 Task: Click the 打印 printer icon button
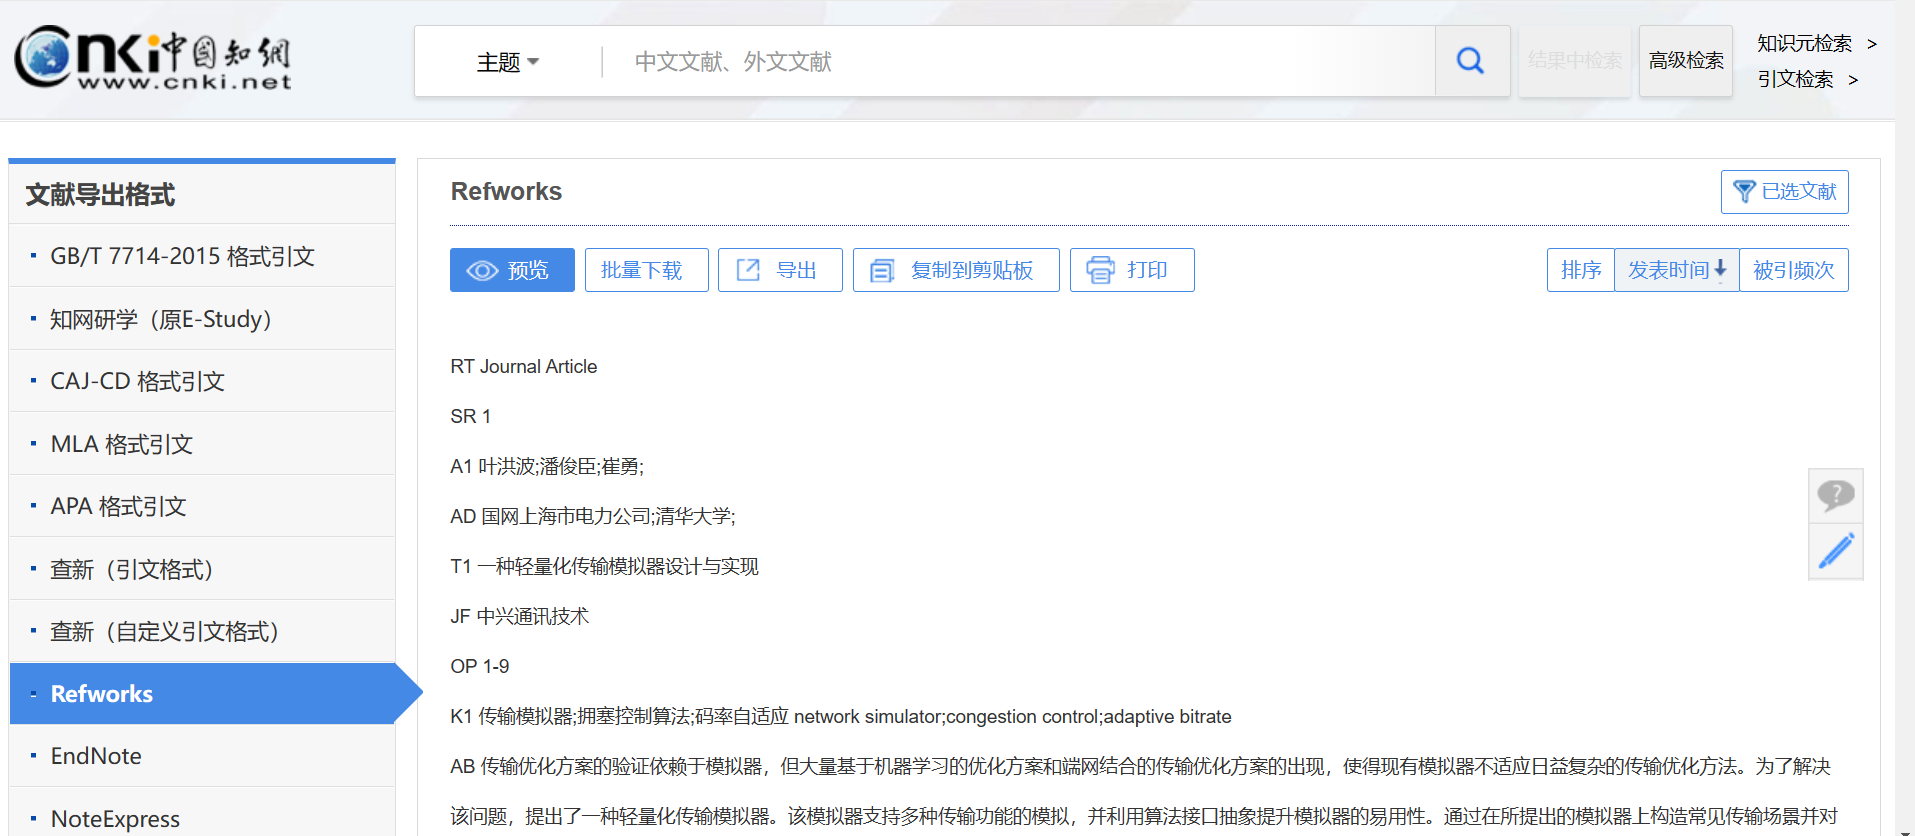(x=1132, y=270)
